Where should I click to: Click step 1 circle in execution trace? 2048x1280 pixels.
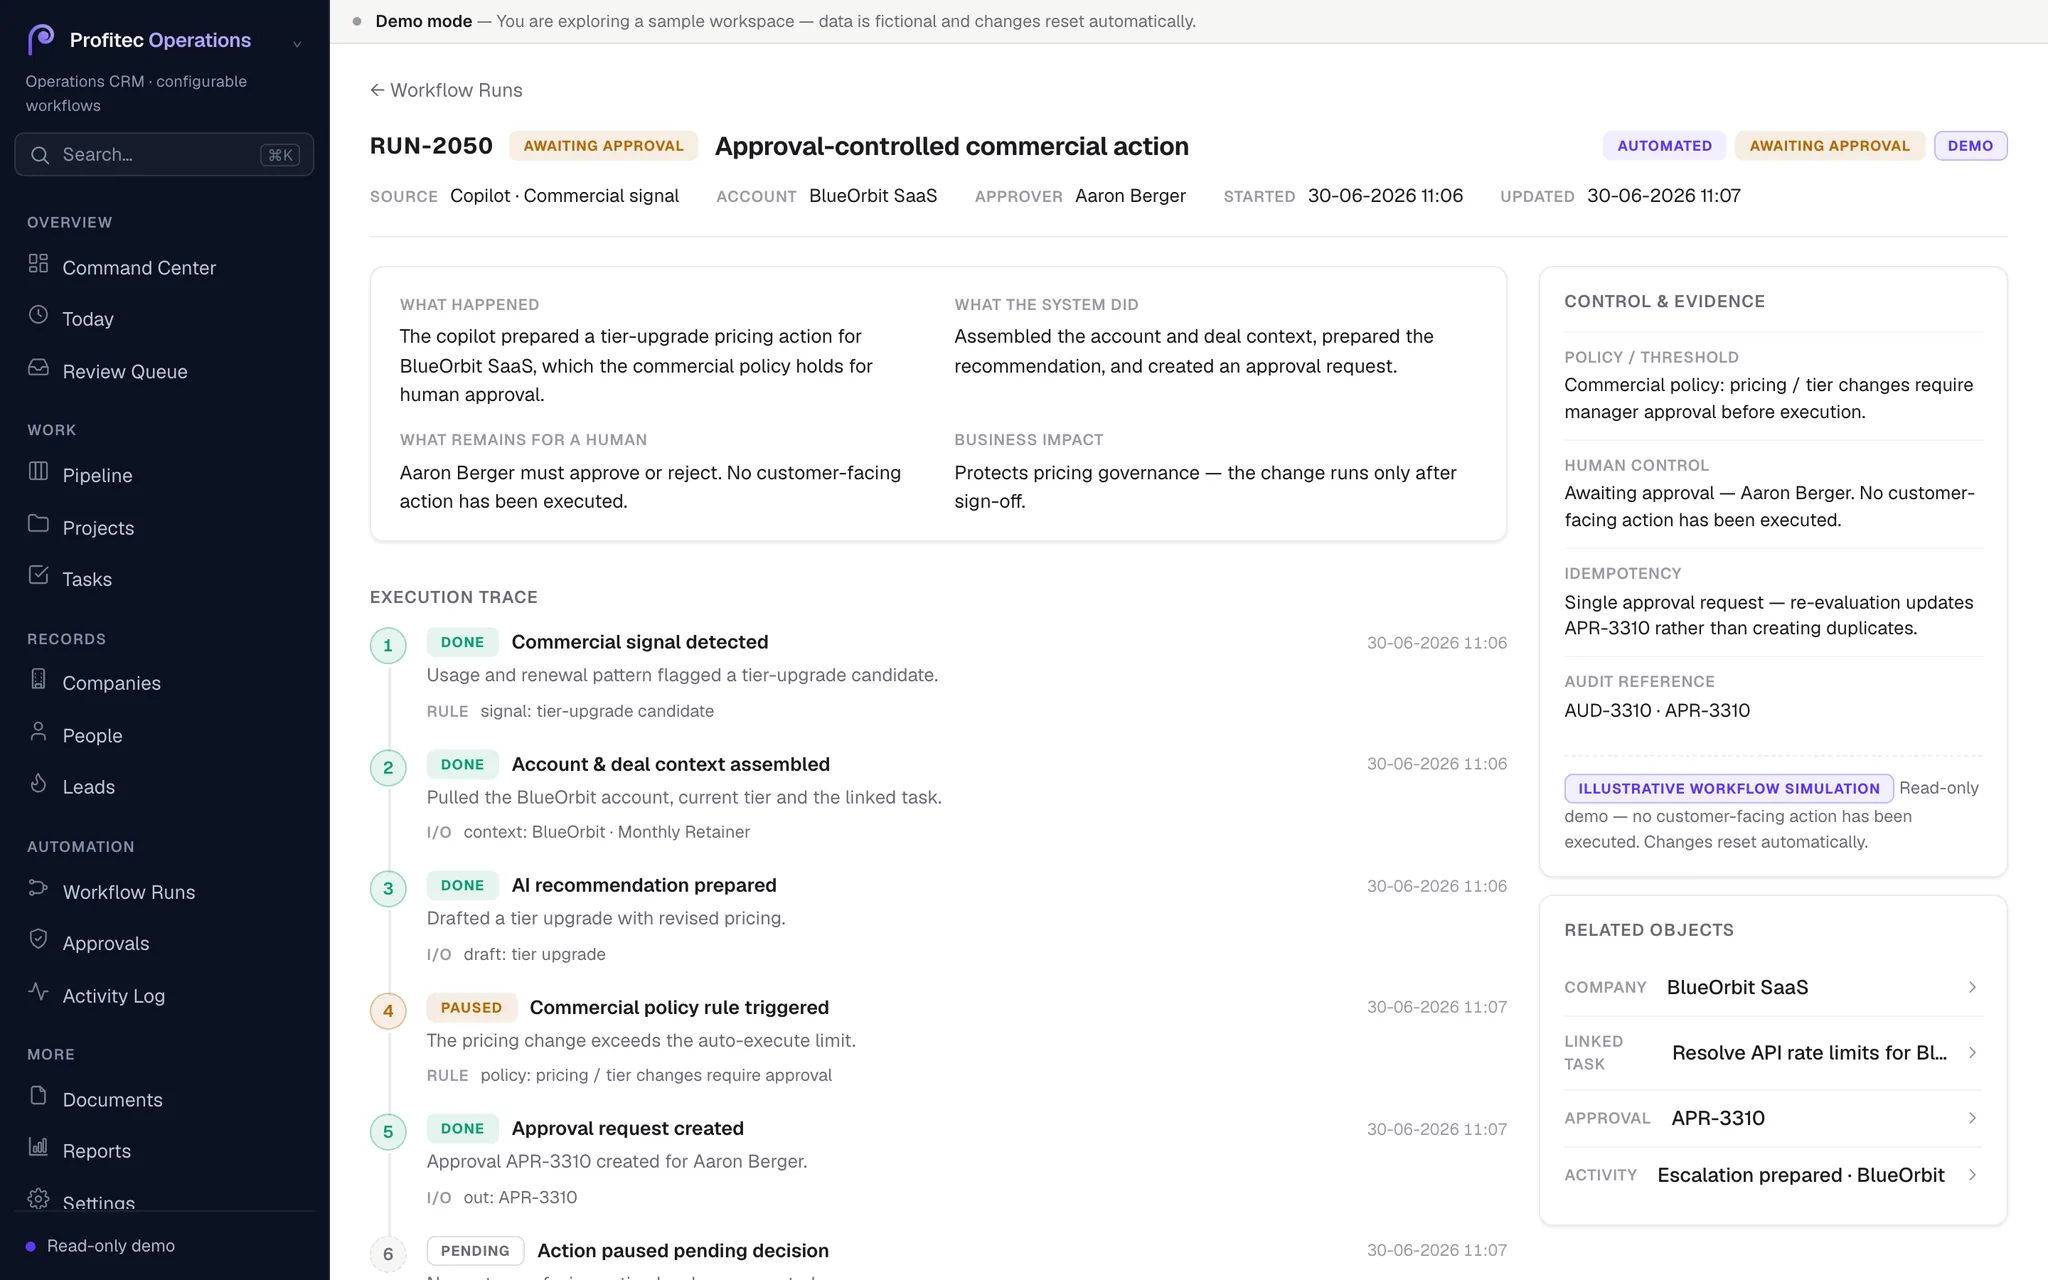[388, 645]
